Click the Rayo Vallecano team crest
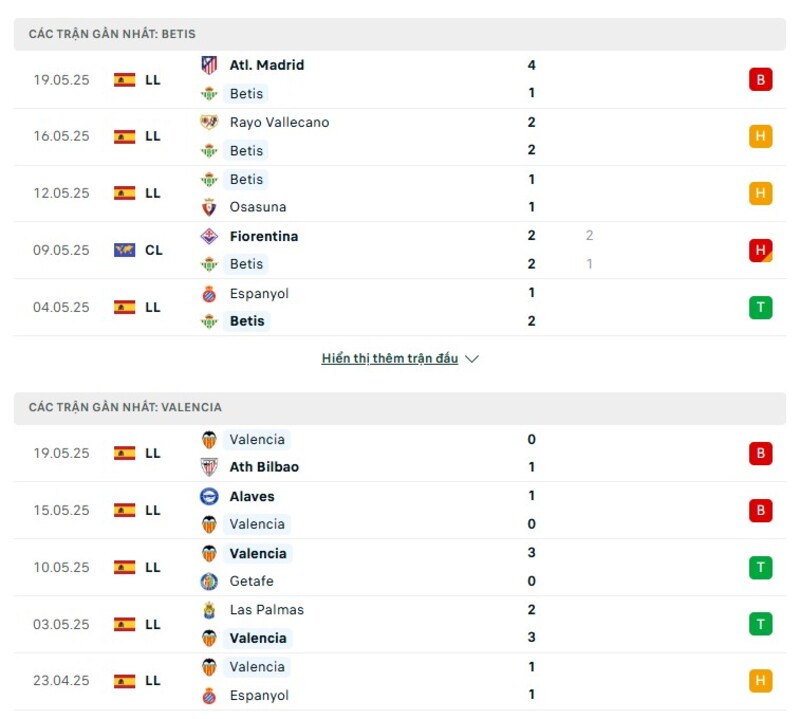Image resolution: width=800 pixels, height=719 pixels. (x=210, y=122)
